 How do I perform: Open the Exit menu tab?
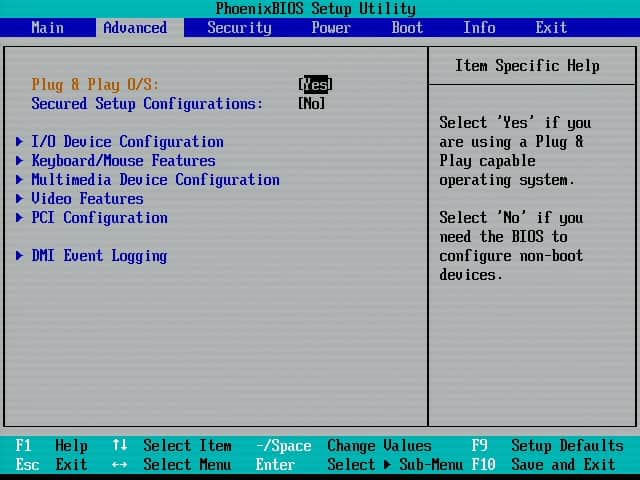551,28
